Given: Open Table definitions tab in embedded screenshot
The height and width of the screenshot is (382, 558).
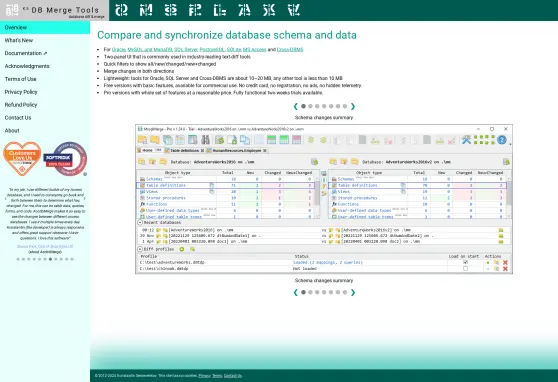Looking at the screenshot, I should [x=184, y=151].
